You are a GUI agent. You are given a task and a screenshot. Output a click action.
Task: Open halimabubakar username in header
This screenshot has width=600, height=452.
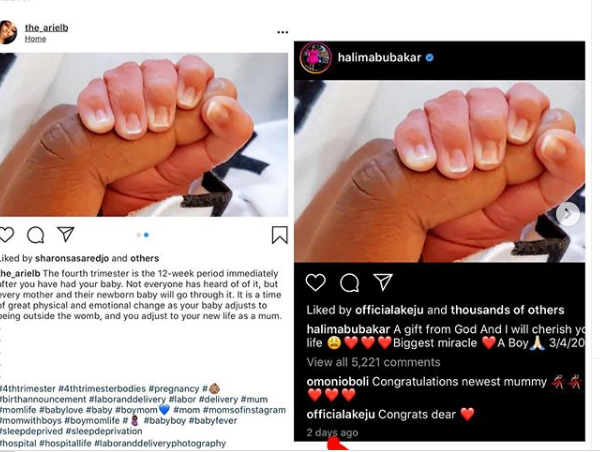coord(379,57)
